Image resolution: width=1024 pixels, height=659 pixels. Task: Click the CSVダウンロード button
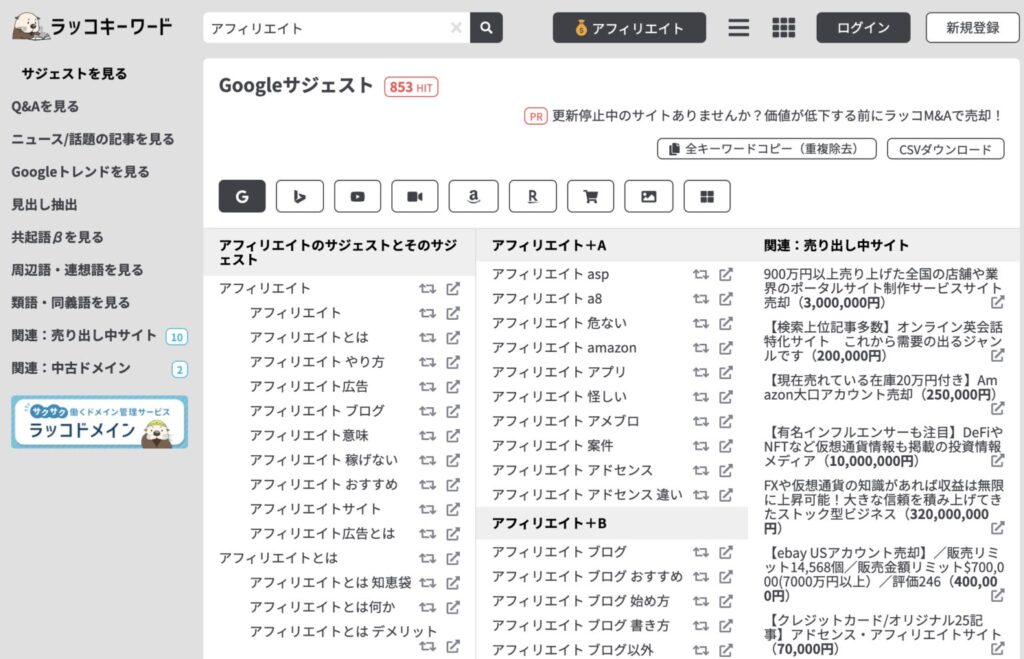point(945,149)
